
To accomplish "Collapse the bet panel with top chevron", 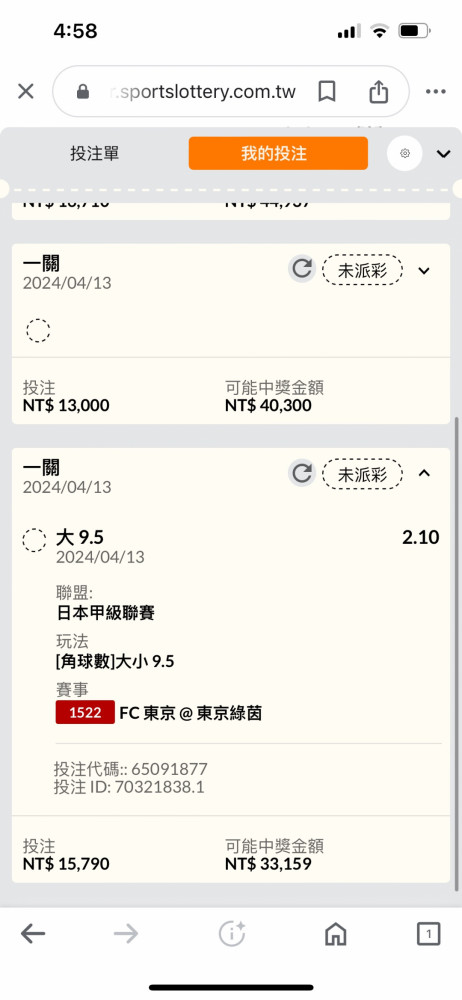I will (x=443, y=154).
